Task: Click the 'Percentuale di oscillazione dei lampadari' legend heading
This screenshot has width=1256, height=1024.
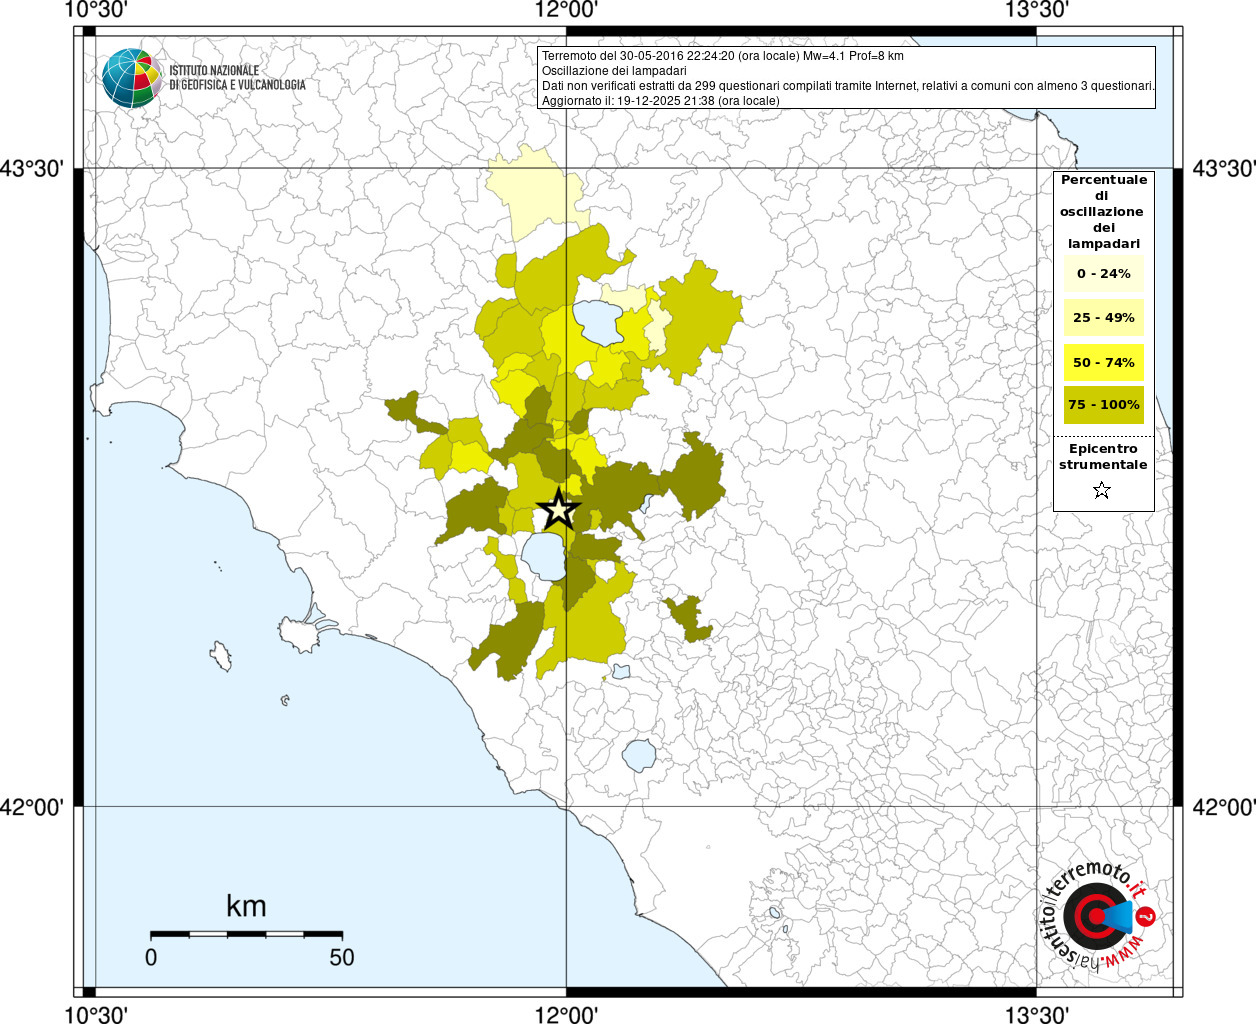Action: click(x=1103, y=211)
